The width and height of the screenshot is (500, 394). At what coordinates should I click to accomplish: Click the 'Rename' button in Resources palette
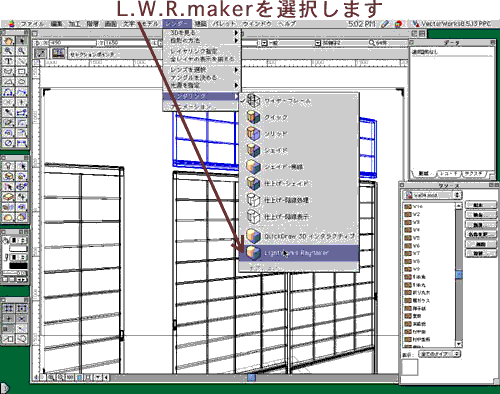(x=480, y=234)
